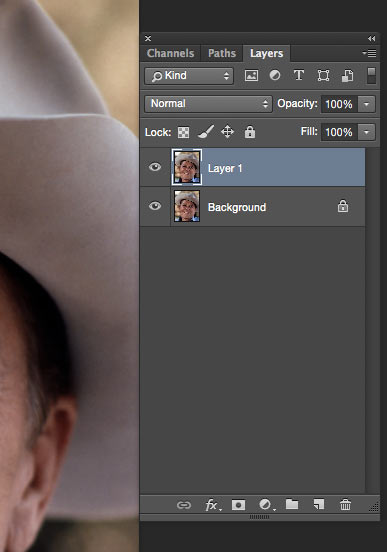
Task: Click the panel resize grip corner
Action: coord(374,507)
